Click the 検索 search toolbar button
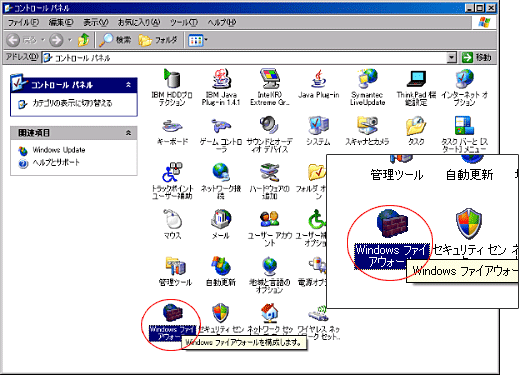Viewport: 530px width, 375px height. click(115, 40)
